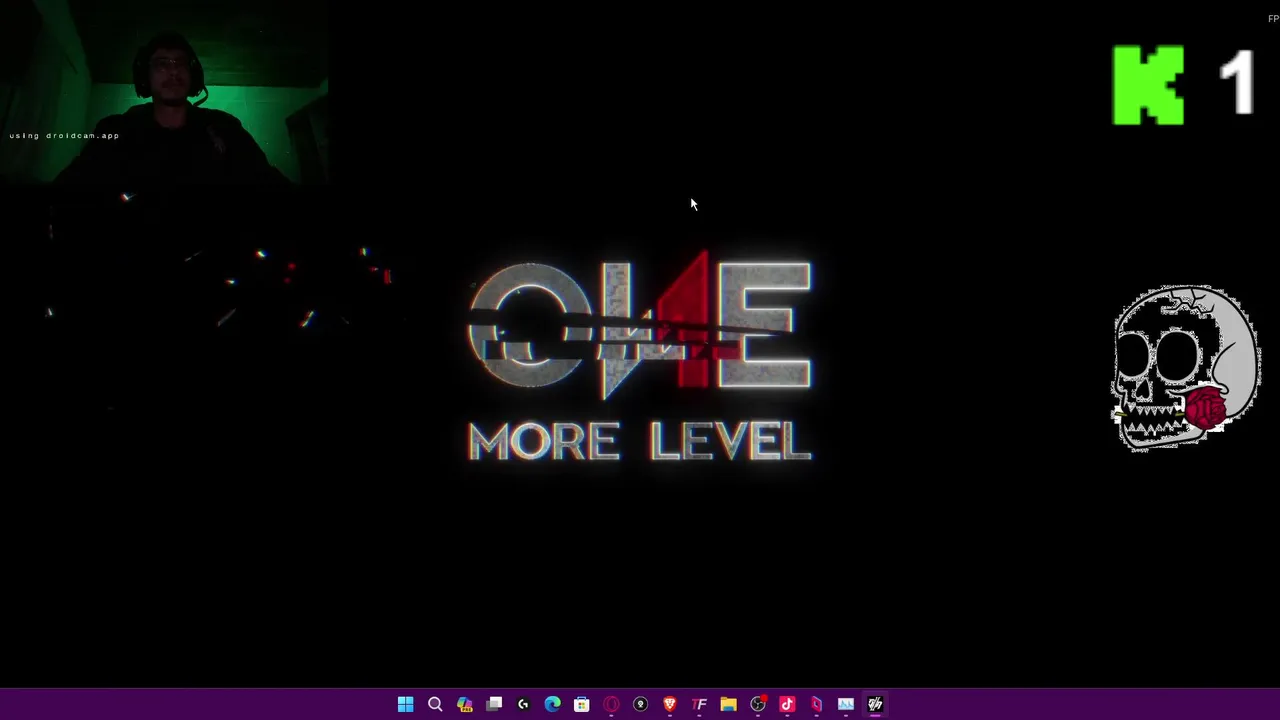This screenshot has height=720, width=1280.
Task: Open the Windows Start menu
Action: pyautogui.click(x=406, y=704)
